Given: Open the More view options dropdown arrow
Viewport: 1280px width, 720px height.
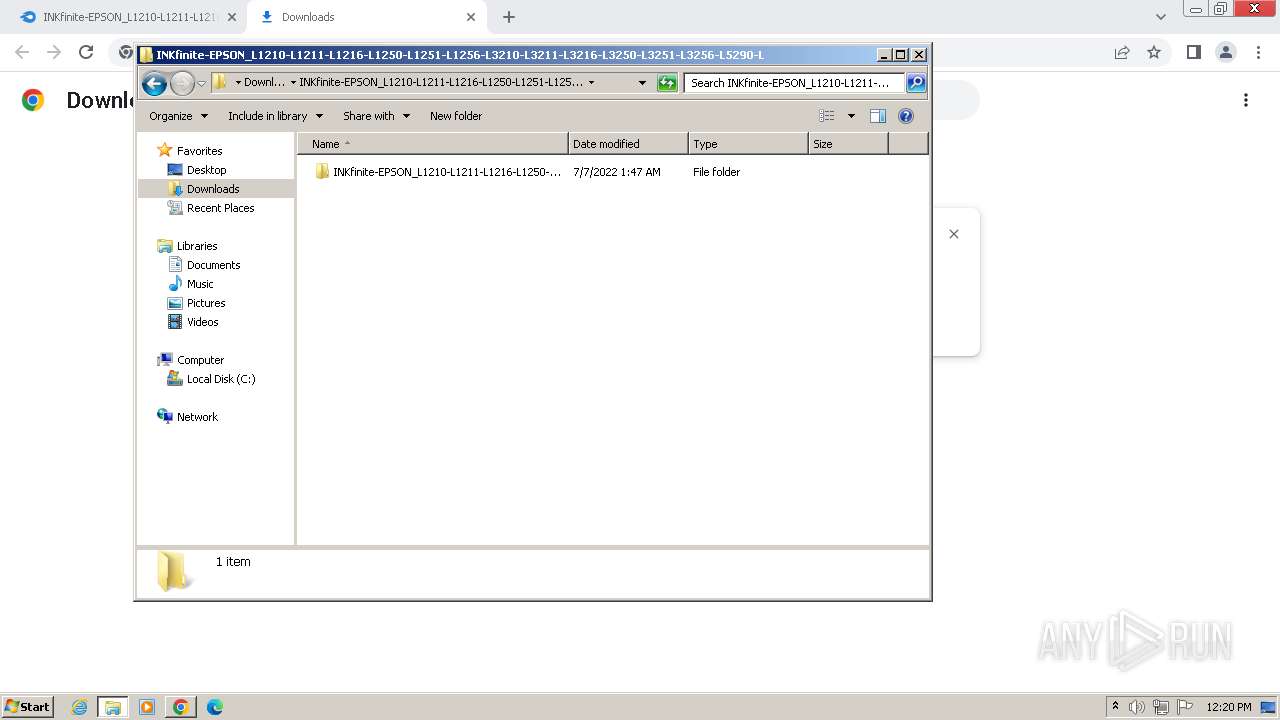Looking at the screenshot, I should [851, 116].
